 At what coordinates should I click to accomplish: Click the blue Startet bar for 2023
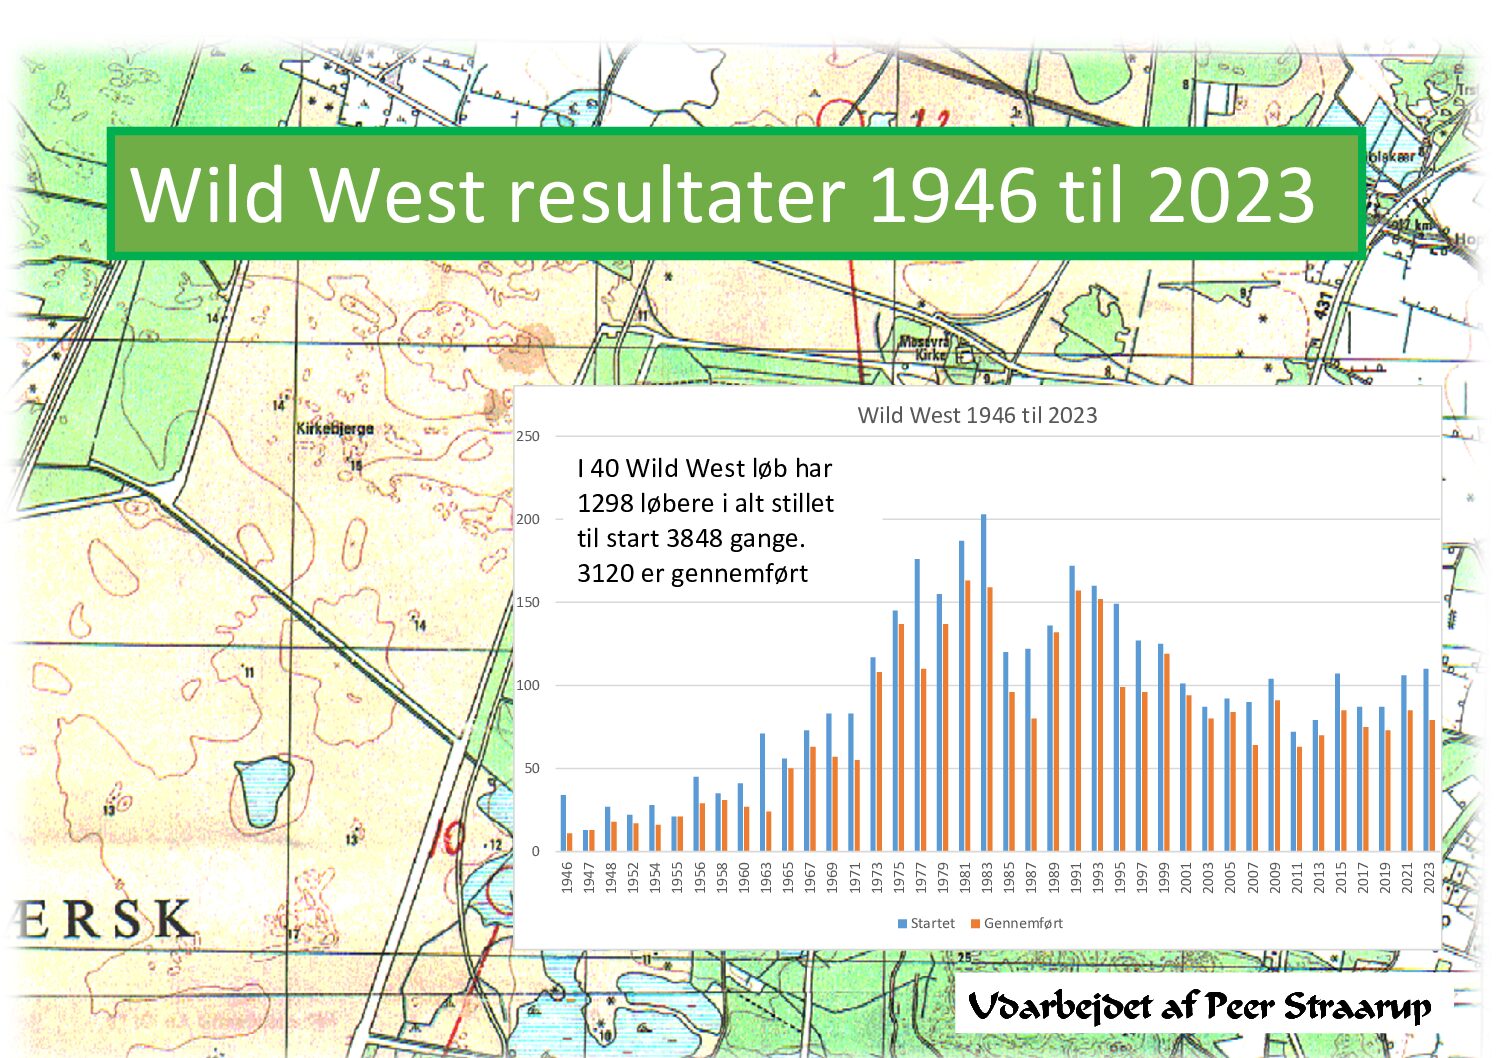(x=1426, y=760)
